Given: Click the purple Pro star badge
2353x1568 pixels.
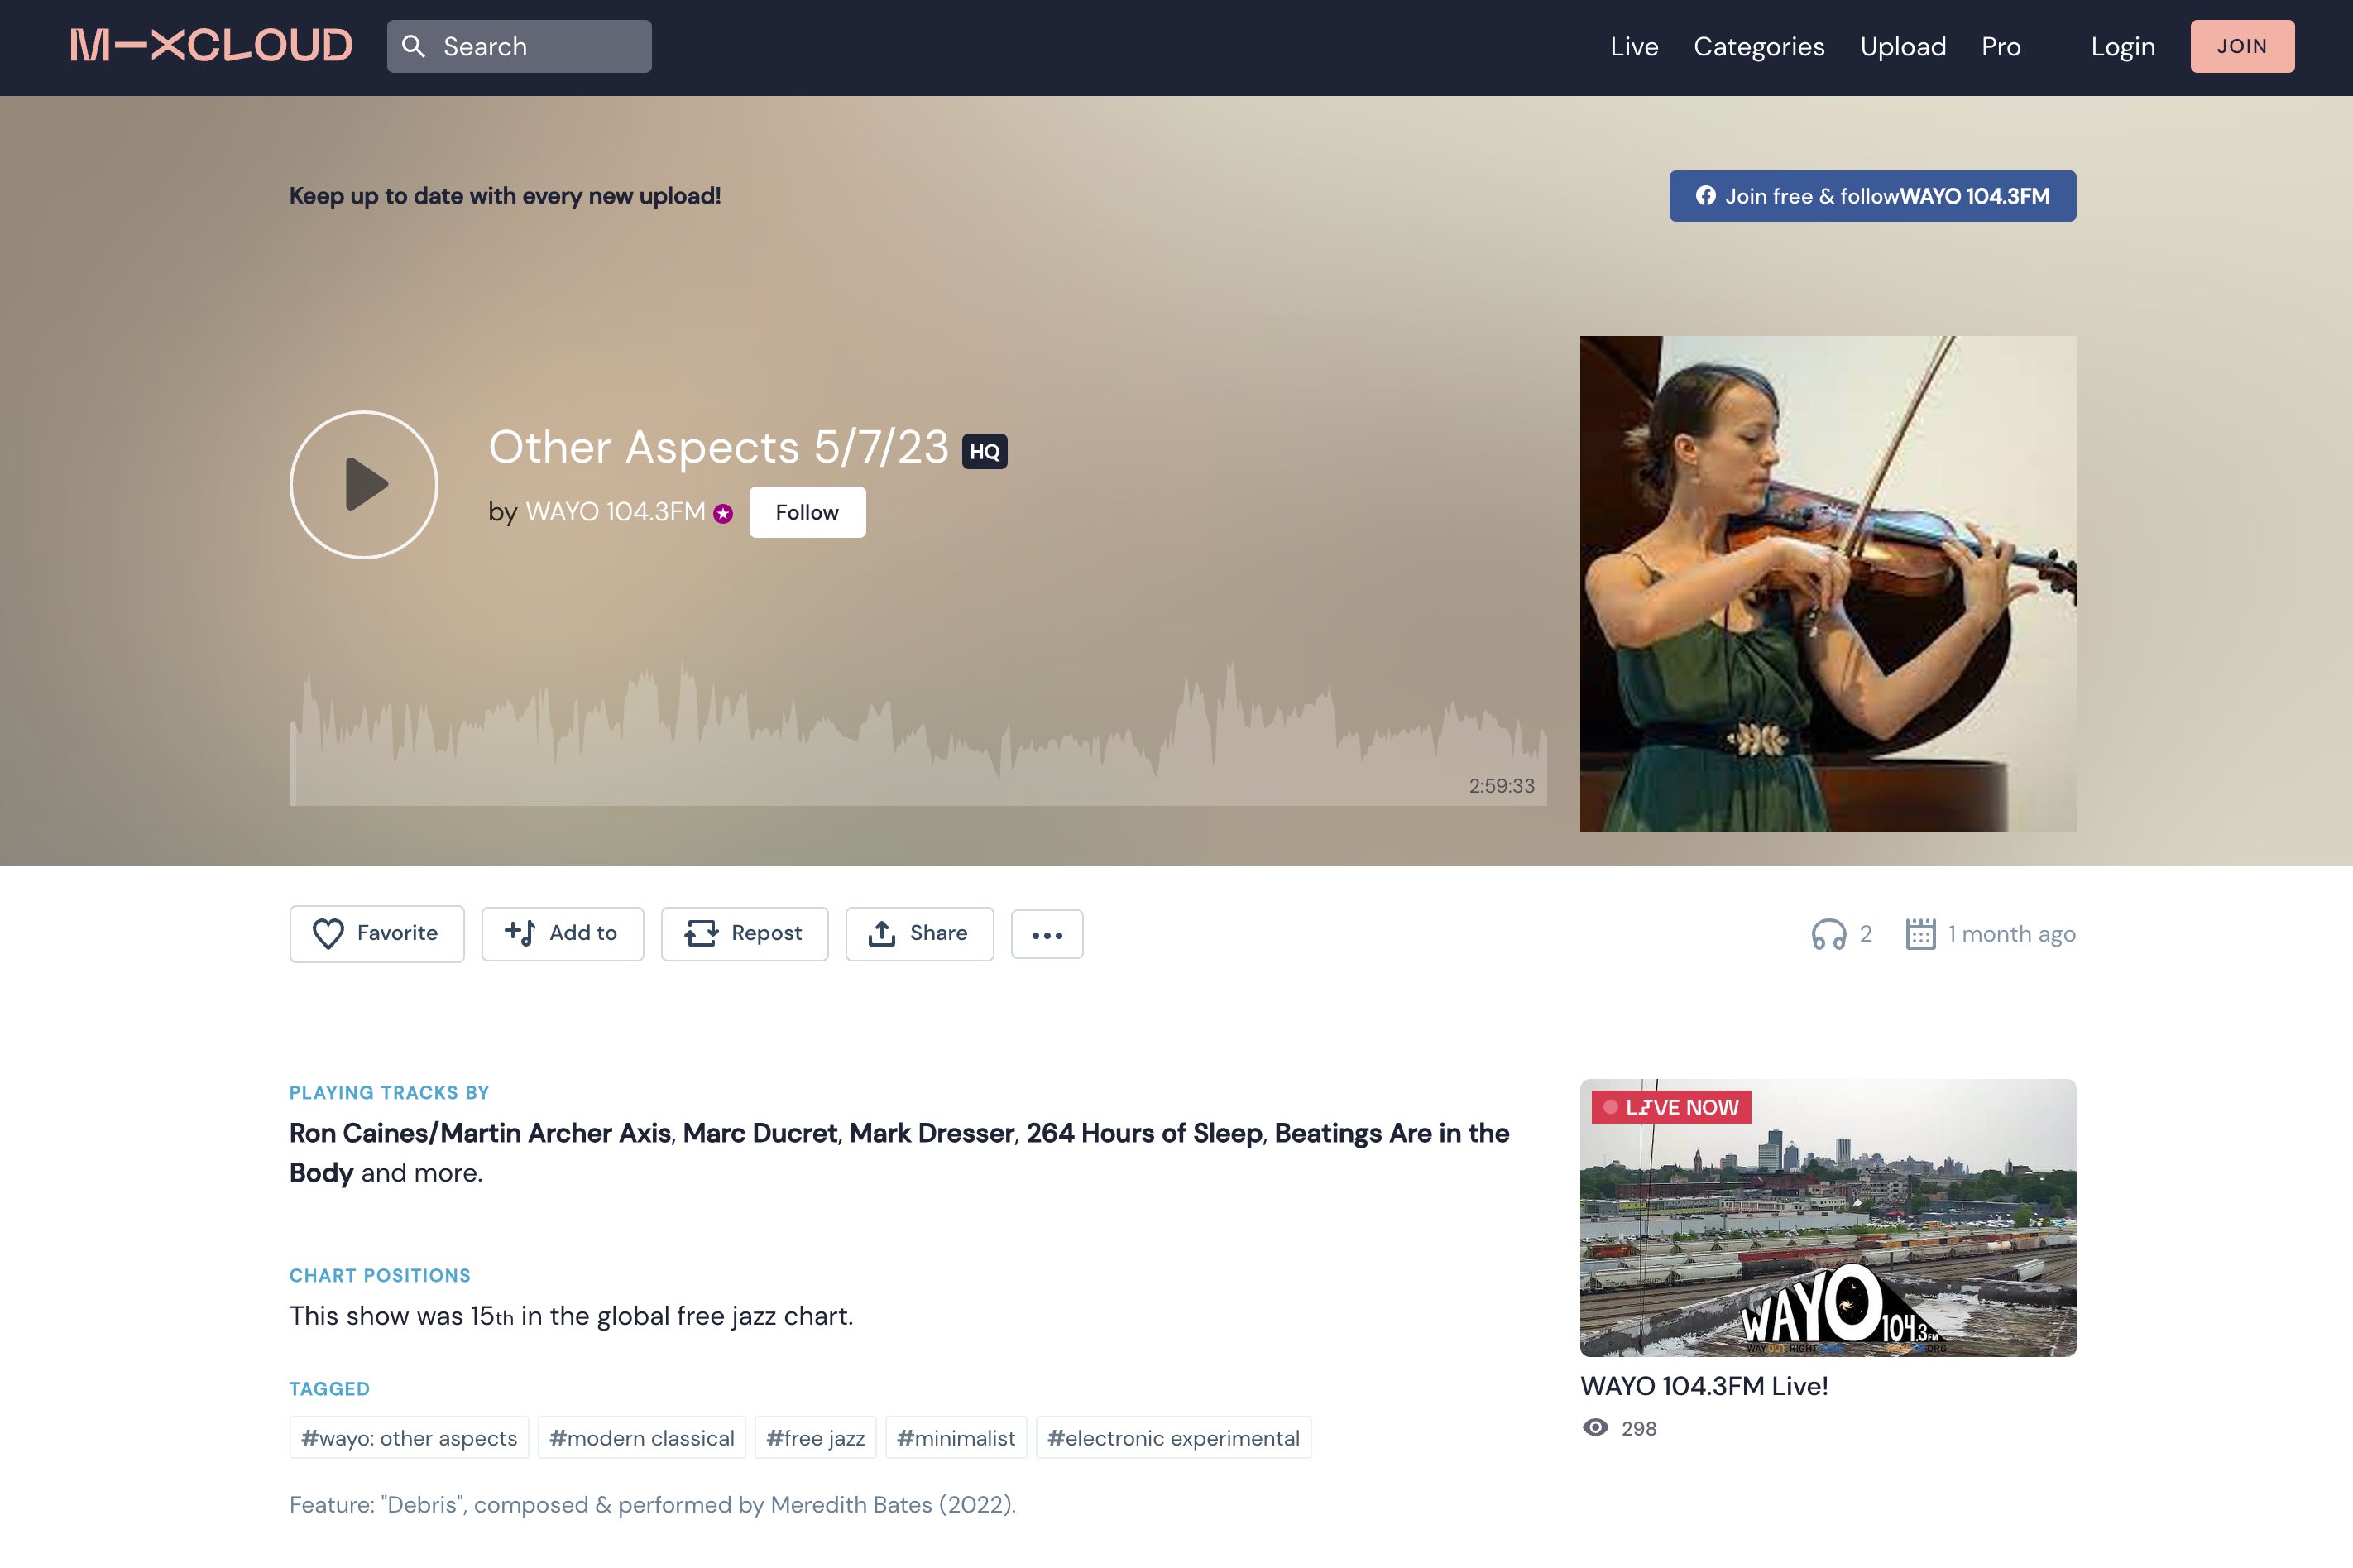Looking at the screenshot, I should (723, 514).
